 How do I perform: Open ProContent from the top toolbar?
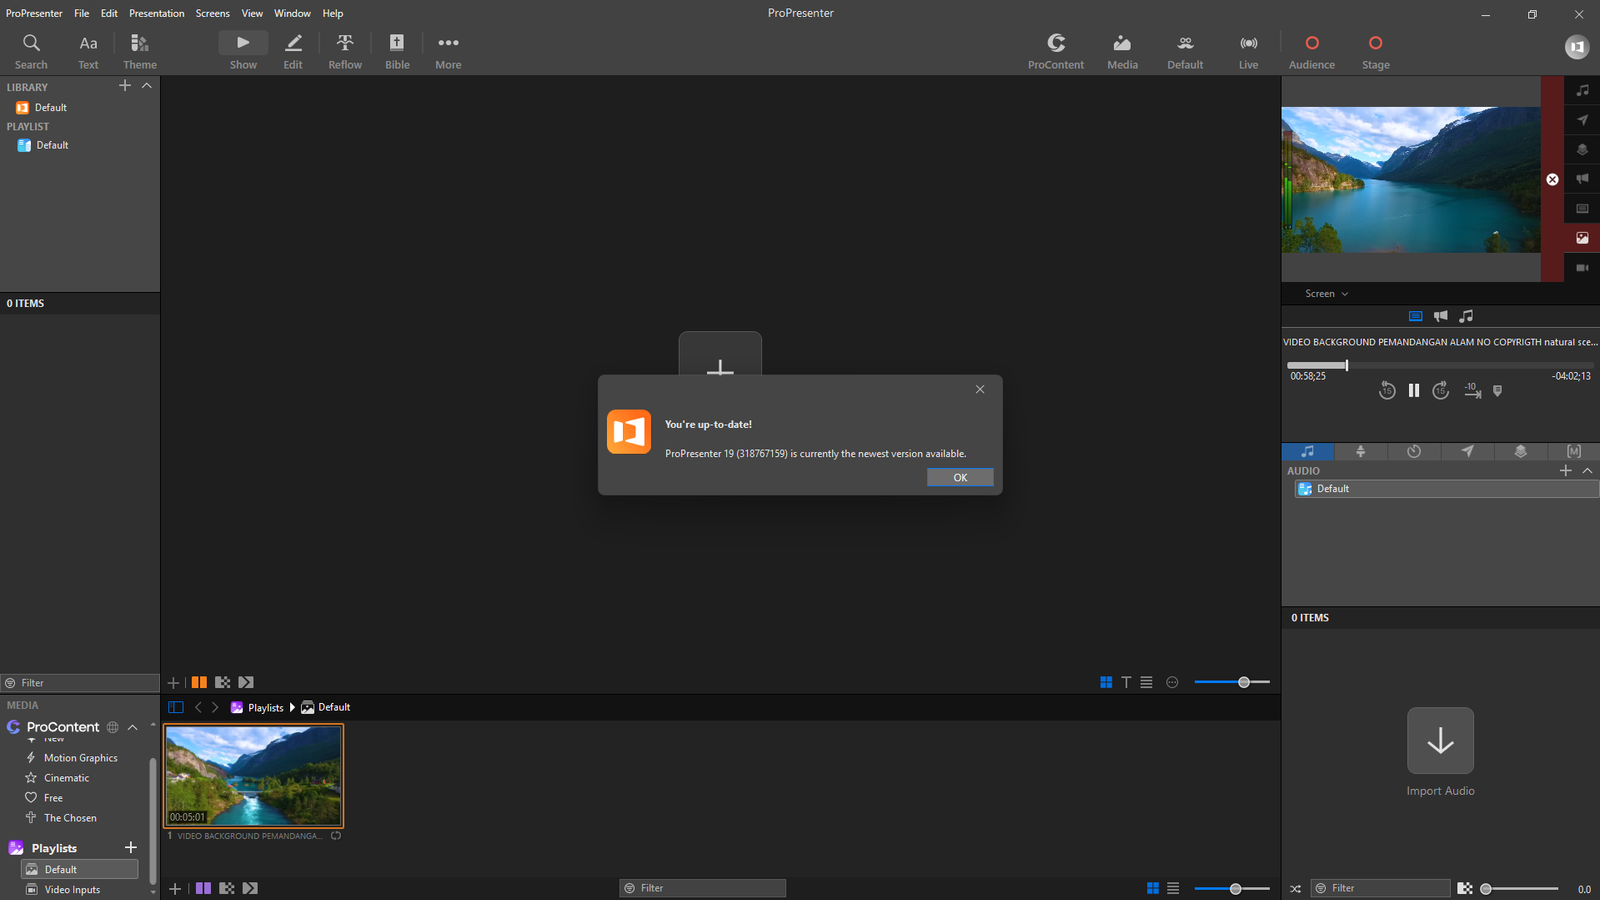pyautogui.click(x=1056, y=51)
